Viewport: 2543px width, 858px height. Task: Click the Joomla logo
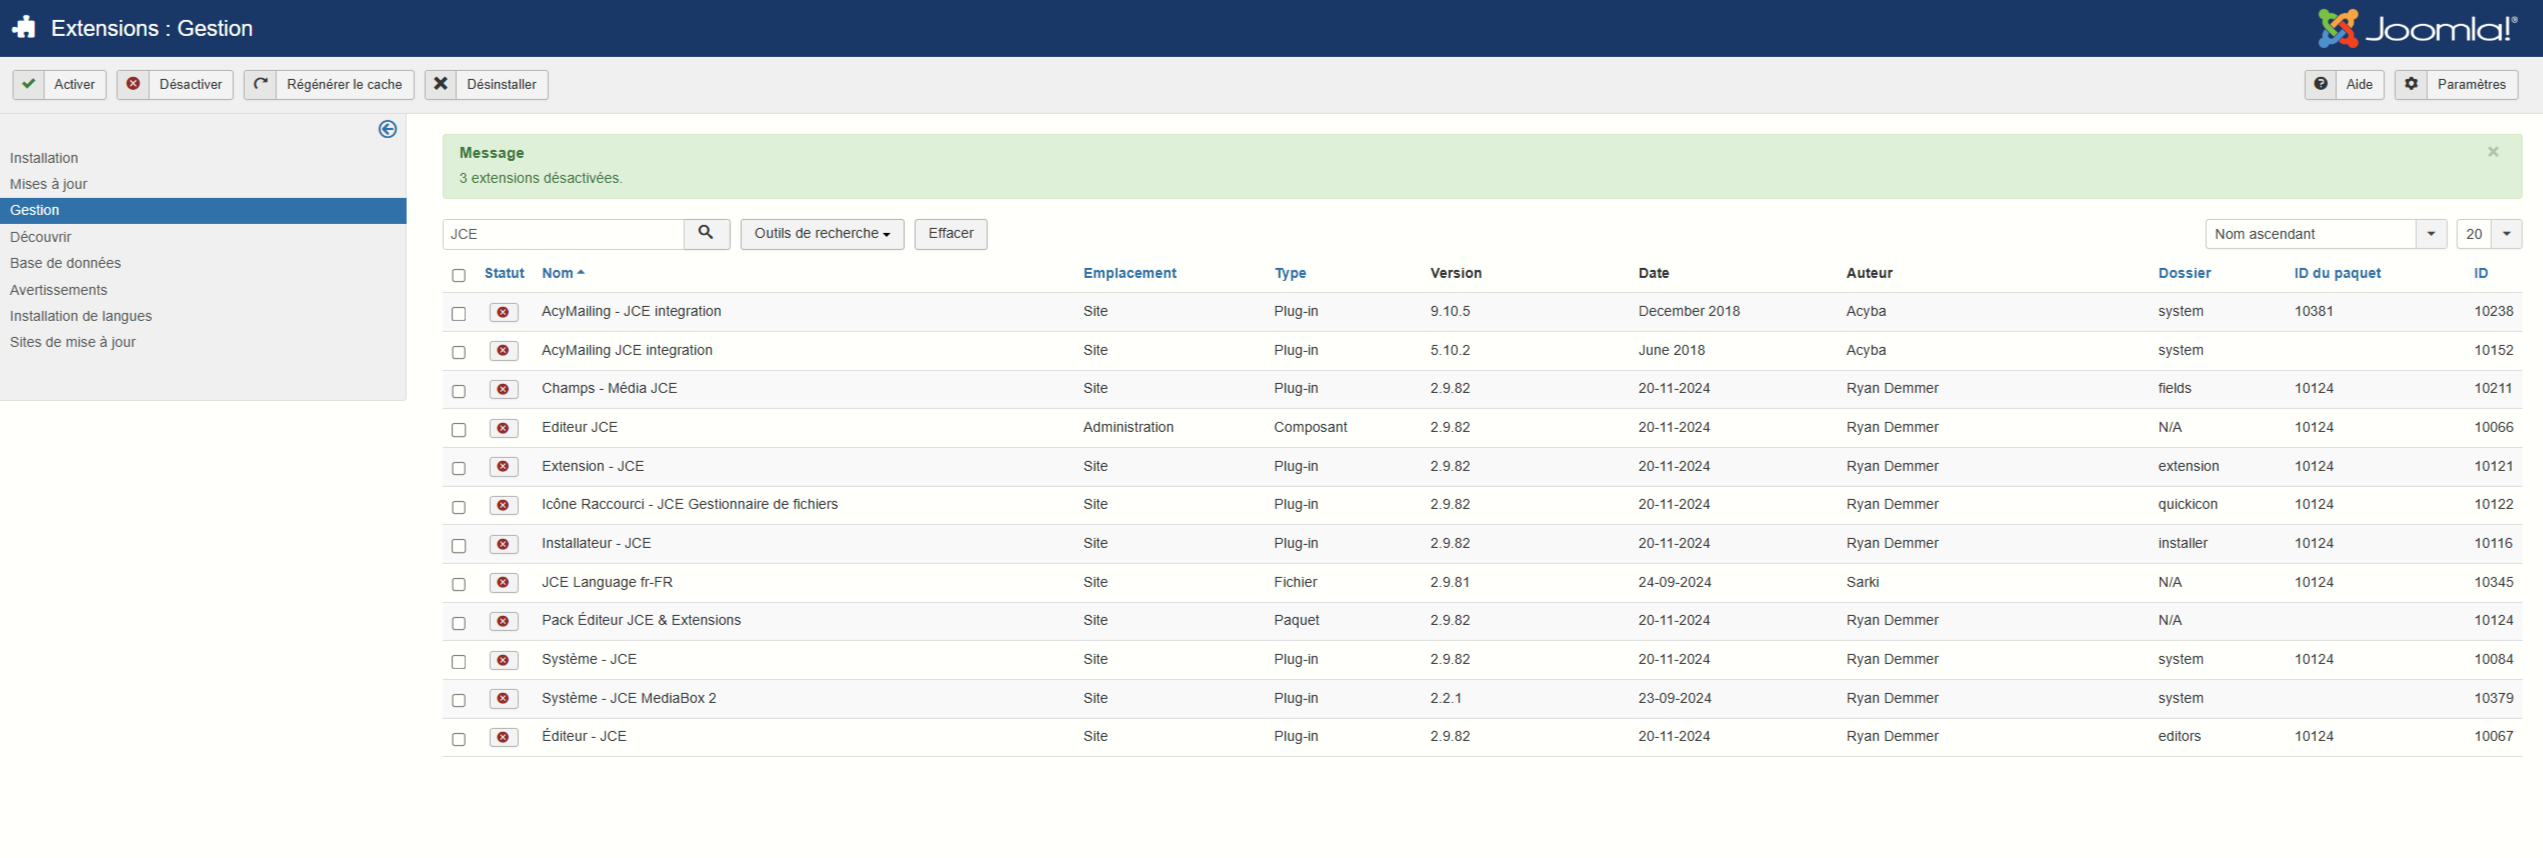[2417, 28]
